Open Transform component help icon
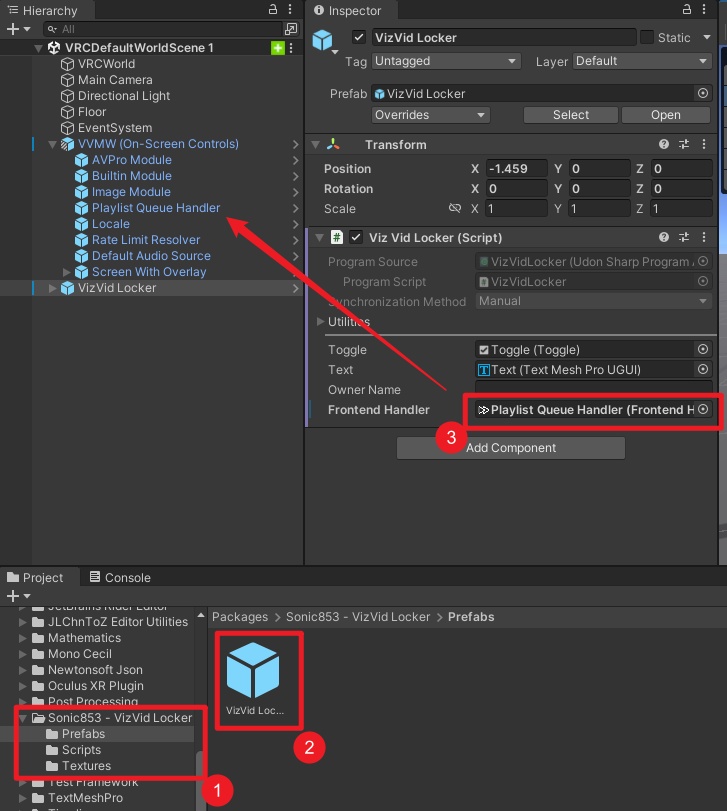Viewport: 727px width, 811px height. point(664,144)
